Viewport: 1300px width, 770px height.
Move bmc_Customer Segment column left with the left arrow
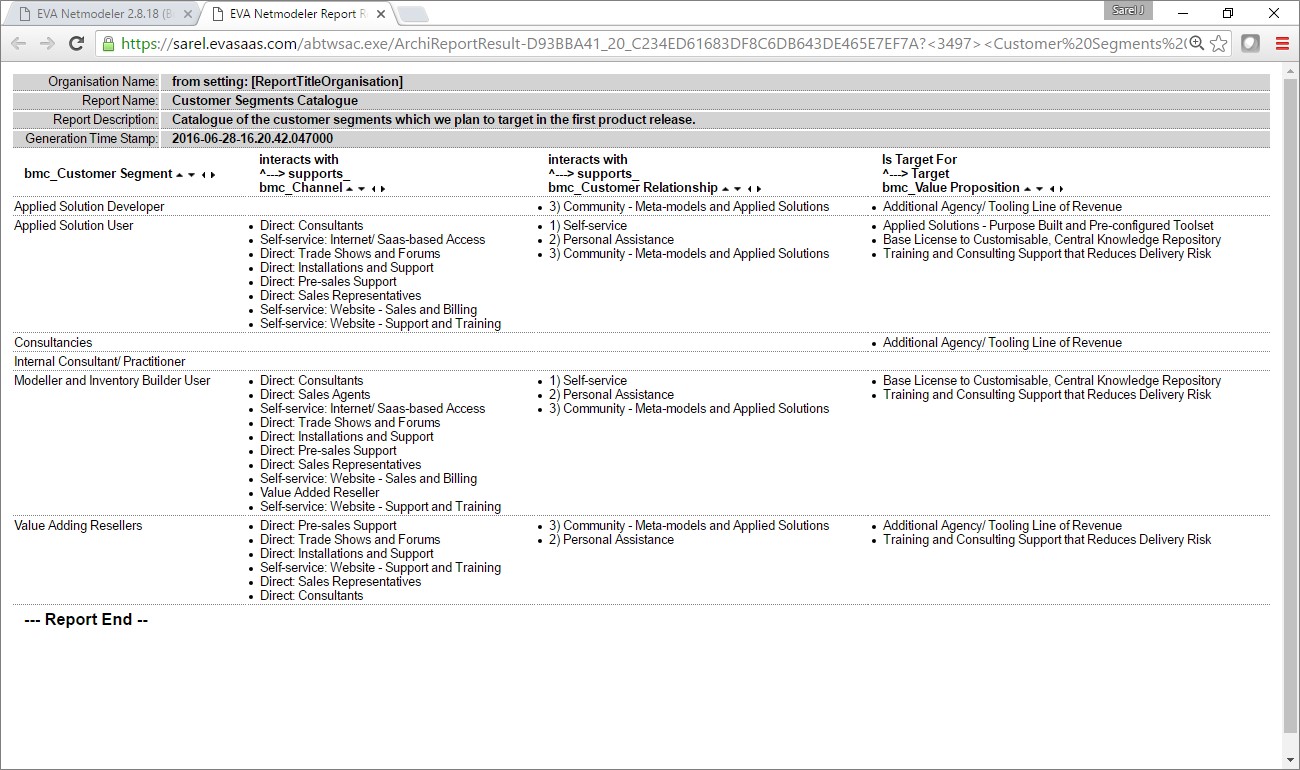(x=203, y=175)
